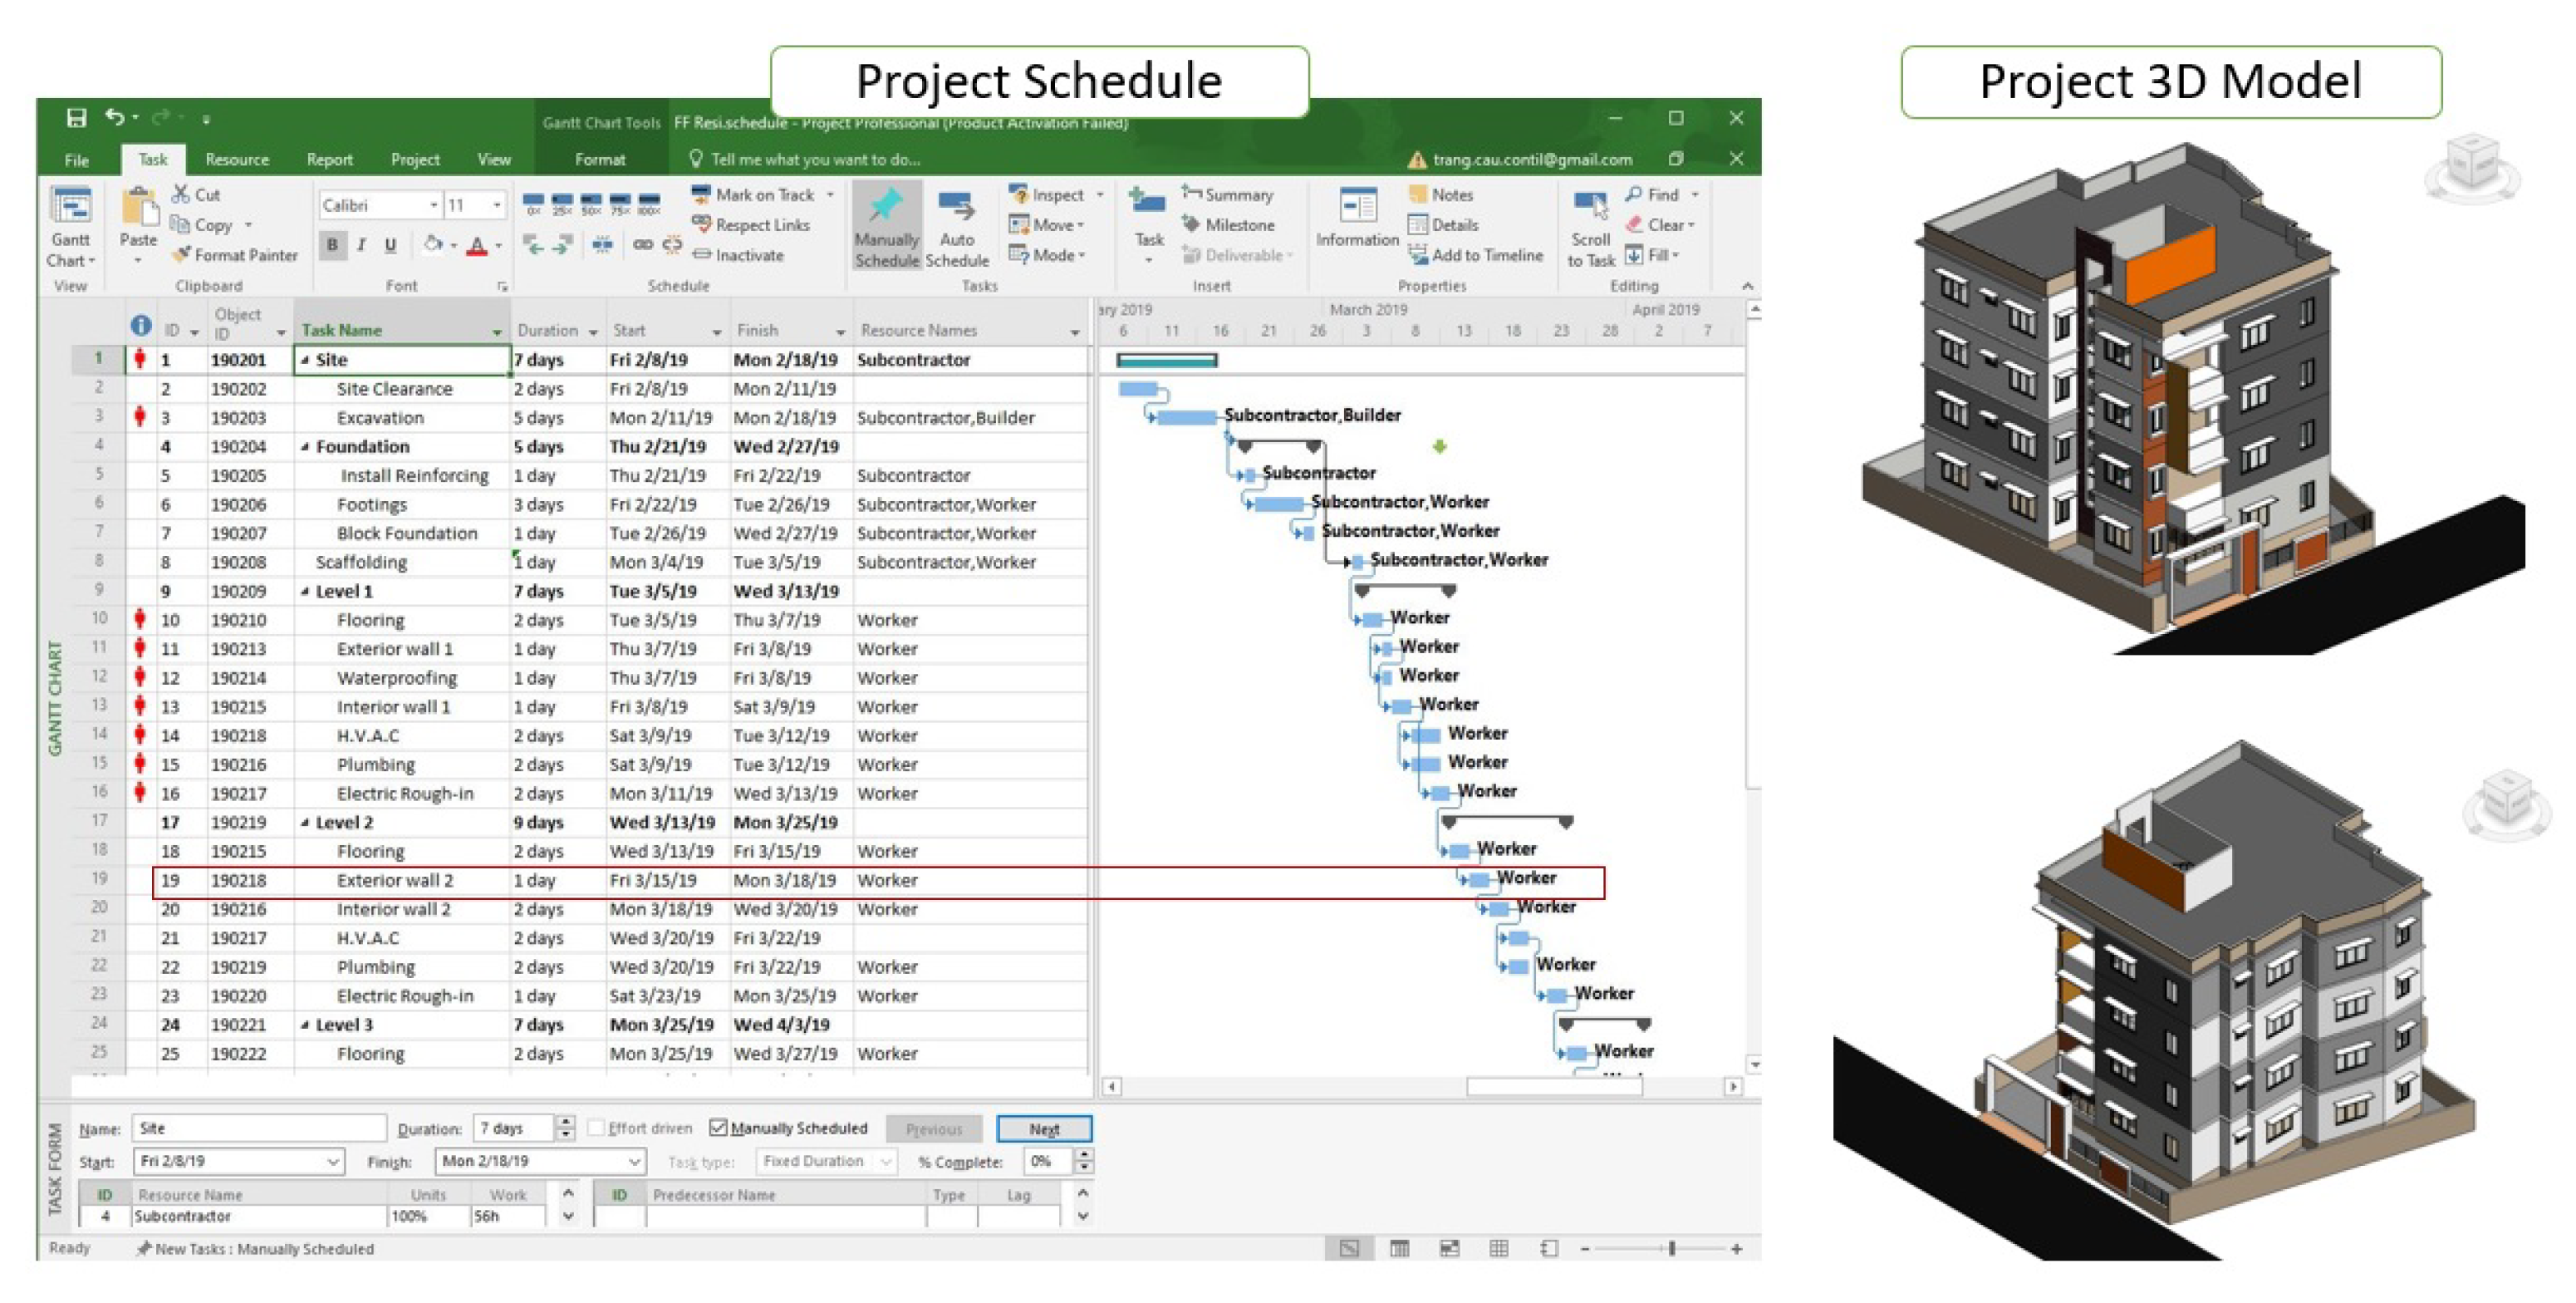Viewport: 2576px width, 1303px height.
Task: Click the Format Painter tool
Action: tap(235, 256)
